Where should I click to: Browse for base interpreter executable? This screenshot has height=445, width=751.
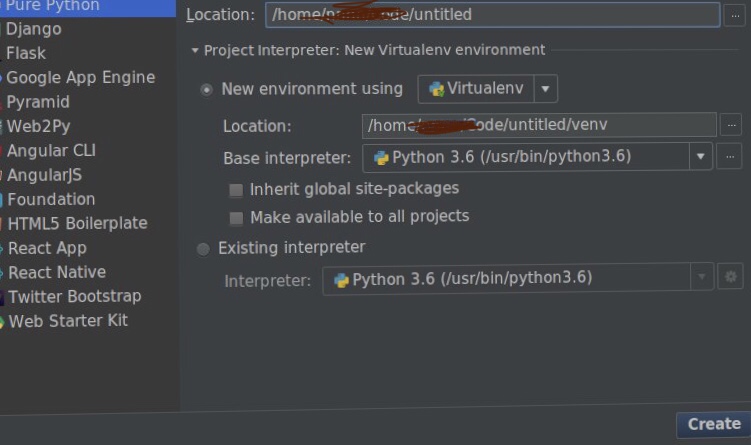[x=729, y=157]
